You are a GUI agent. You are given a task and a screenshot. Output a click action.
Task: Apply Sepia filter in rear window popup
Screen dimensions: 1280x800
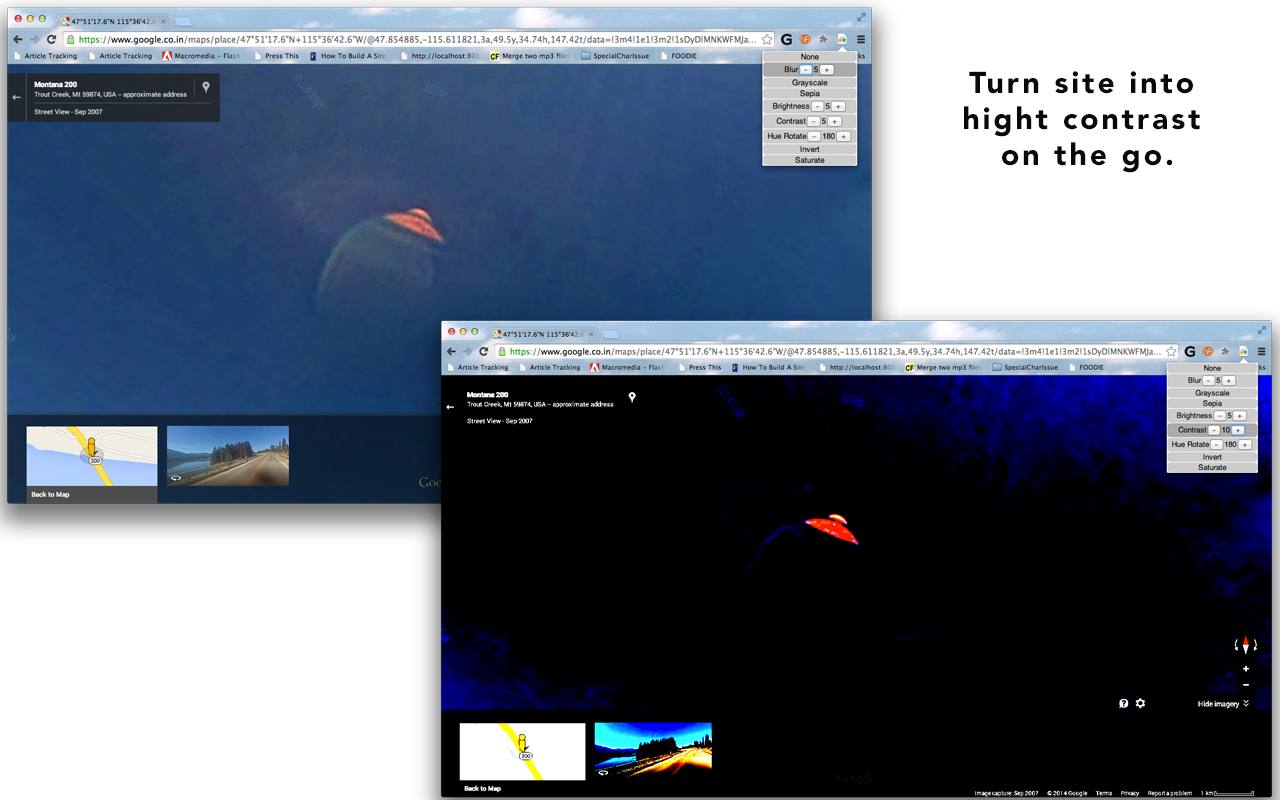[x=810, y=94]
